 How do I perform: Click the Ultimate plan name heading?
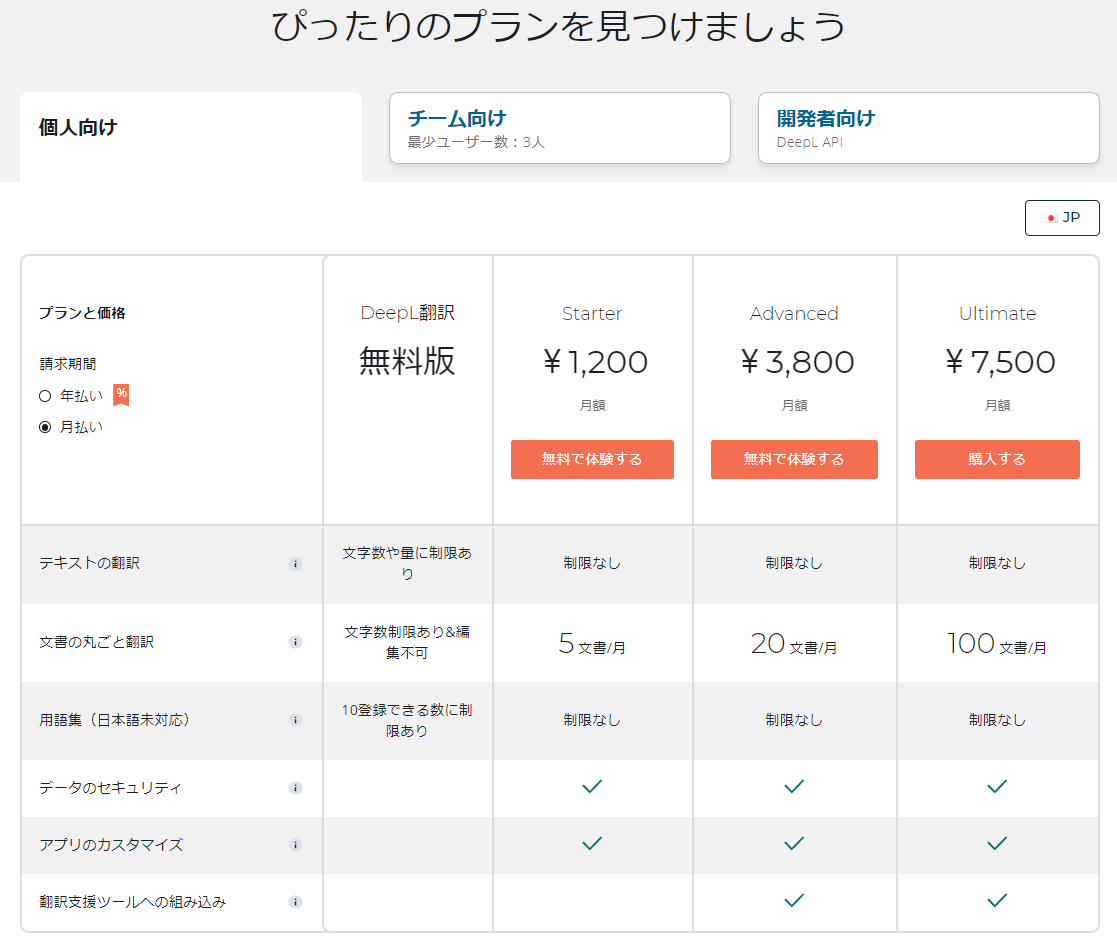coord(997,313)
